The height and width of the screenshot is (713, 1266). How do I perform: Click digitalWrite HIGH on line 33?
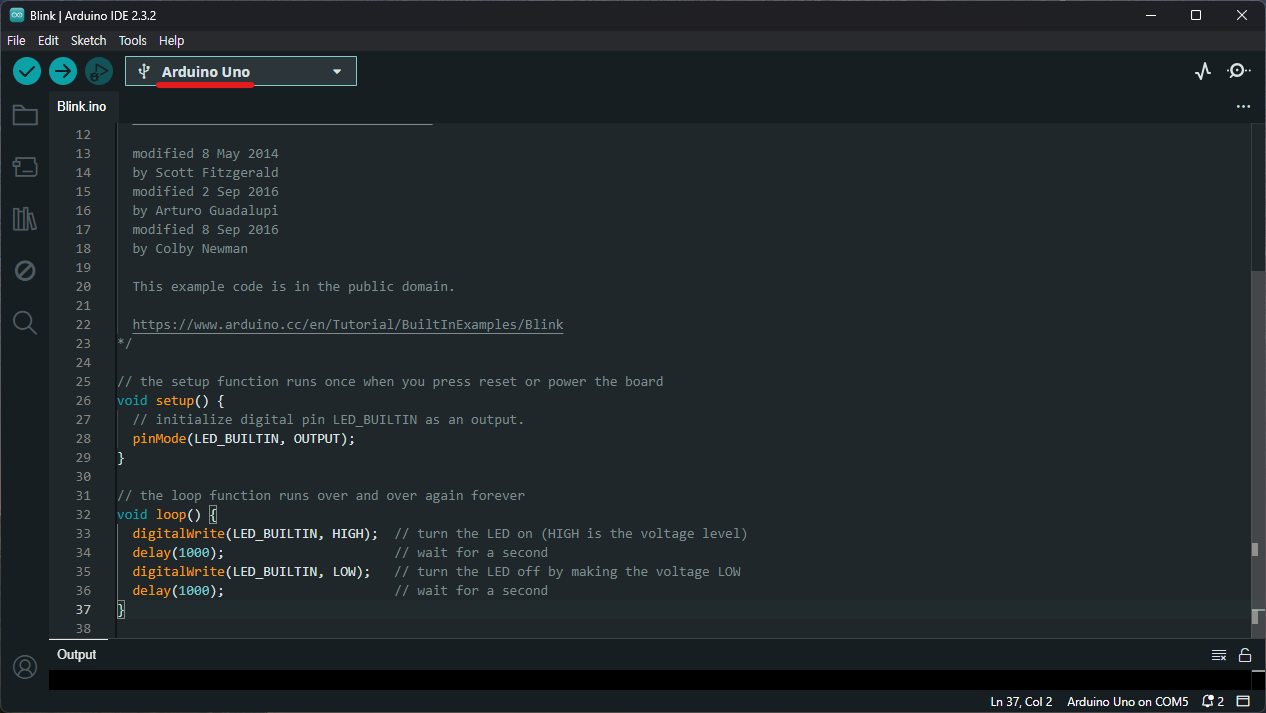tap(255, 534)
